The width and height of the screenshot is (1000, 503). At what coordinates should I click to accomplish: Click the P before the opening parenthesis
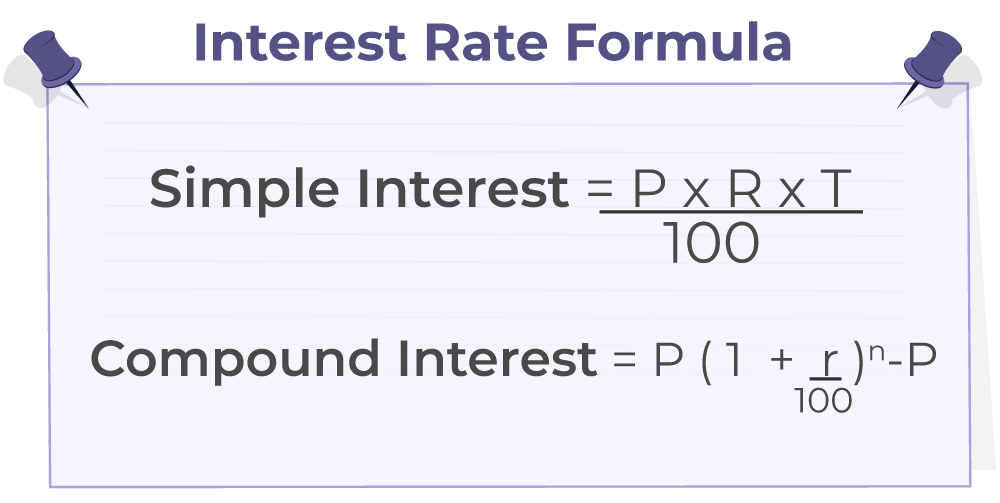point(669,360)
